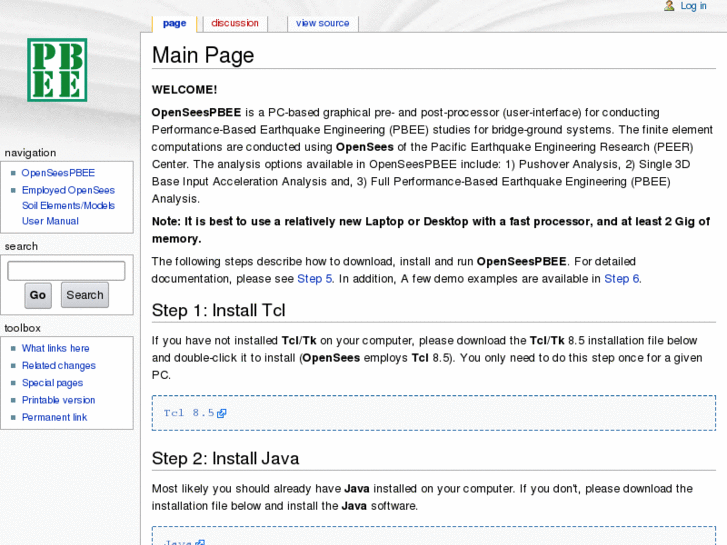
Task: Switch to the discussion tab
Action: click(235, 23)
